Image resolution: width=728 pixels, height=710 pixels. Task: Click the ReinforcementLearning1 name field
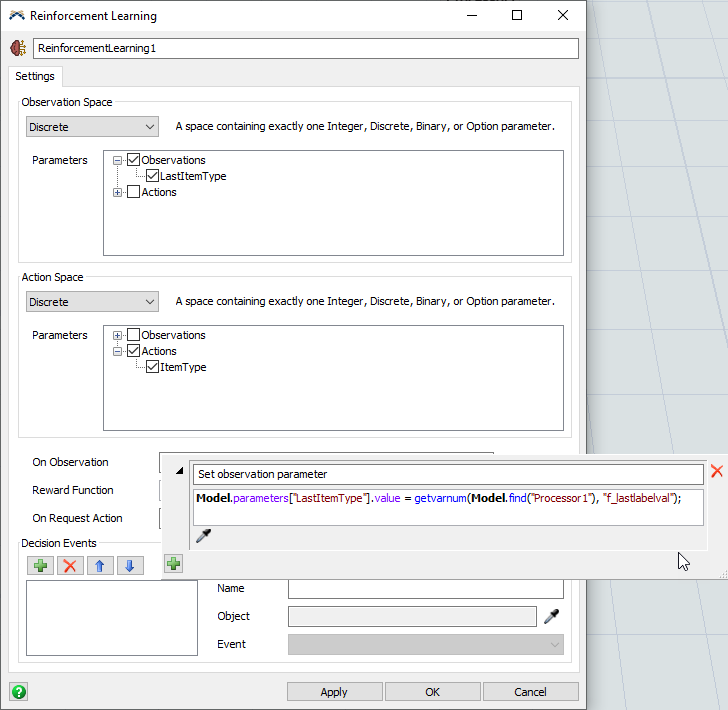pyautogui.click(x=305, y=48)
